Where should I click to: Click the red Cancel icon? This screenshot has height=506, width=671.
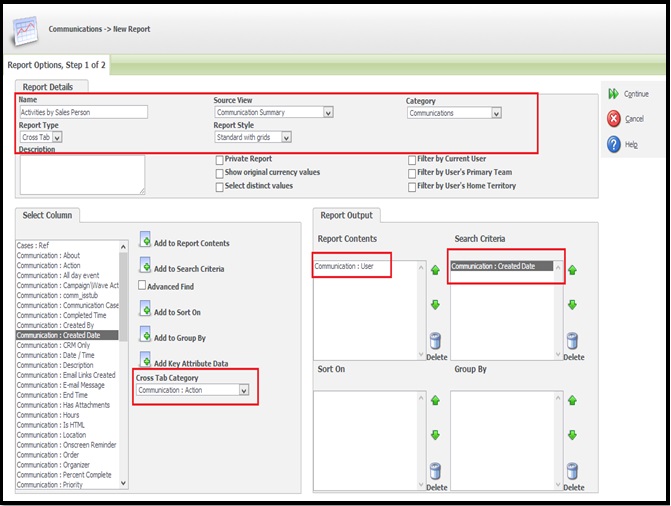[x=612, y=119]
